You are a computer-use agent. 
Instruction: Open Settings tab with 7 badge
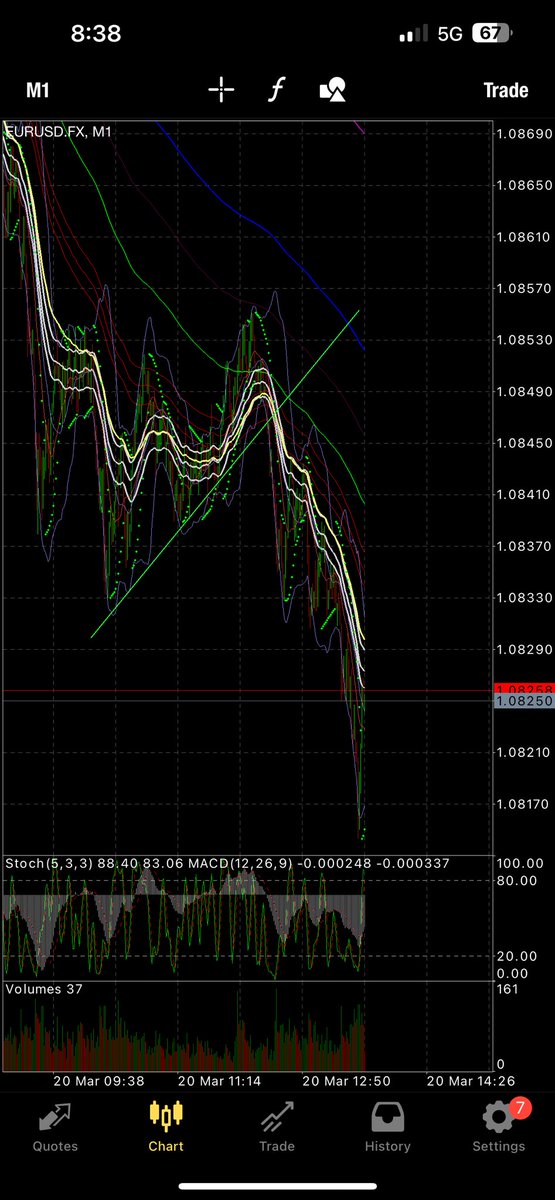pyautogui.click(x=499, y=1125)
